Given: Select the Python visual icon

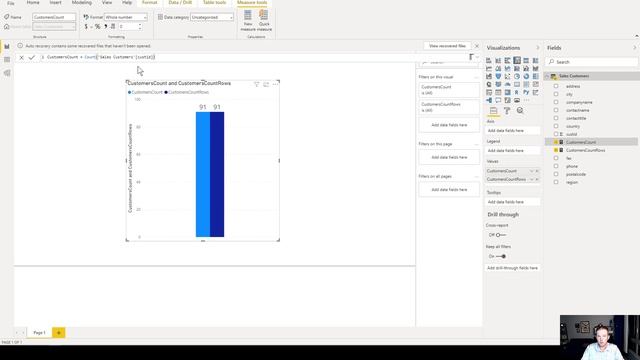Looking at the screenshot, I should 526,93.
